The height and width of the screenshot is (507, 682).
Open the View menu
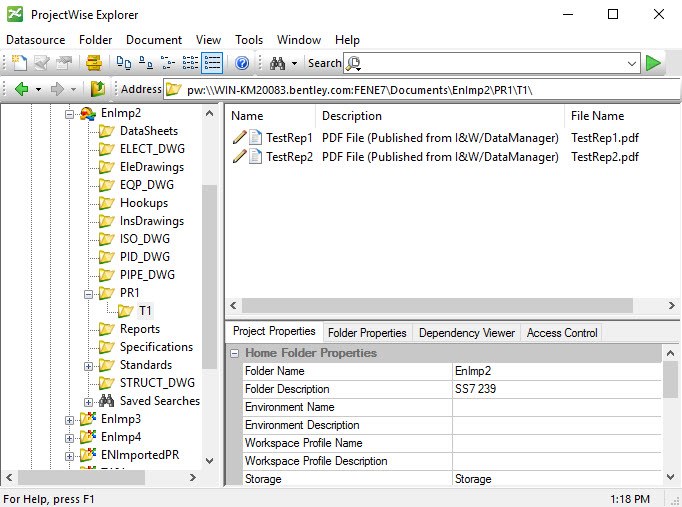(208, 40)
